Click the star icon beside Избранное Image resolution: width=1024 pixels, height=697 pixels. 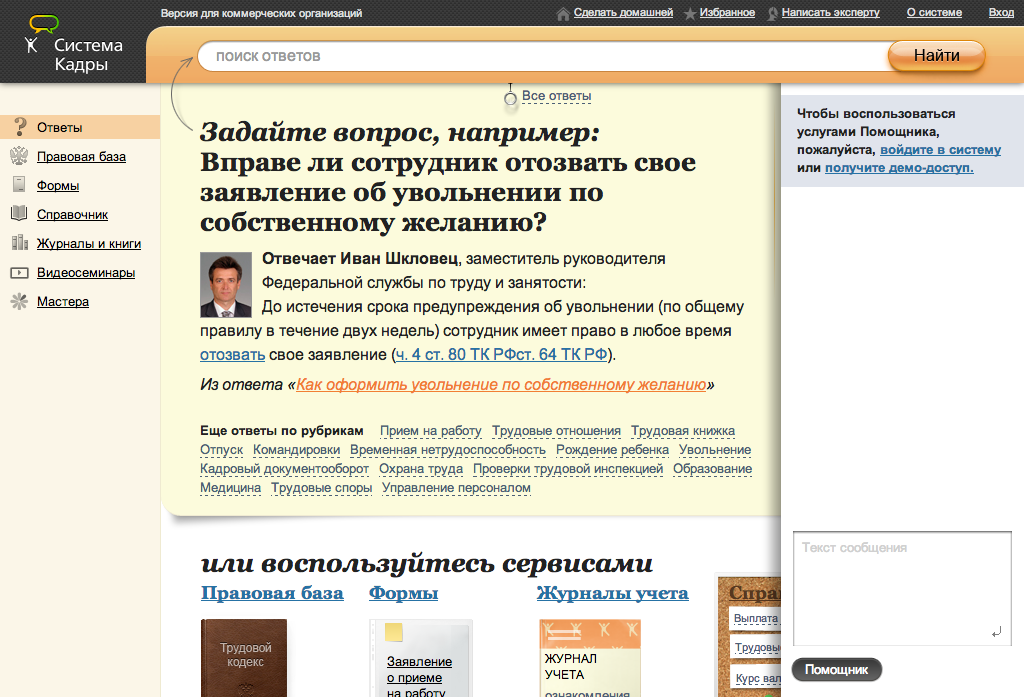(691, 14)
